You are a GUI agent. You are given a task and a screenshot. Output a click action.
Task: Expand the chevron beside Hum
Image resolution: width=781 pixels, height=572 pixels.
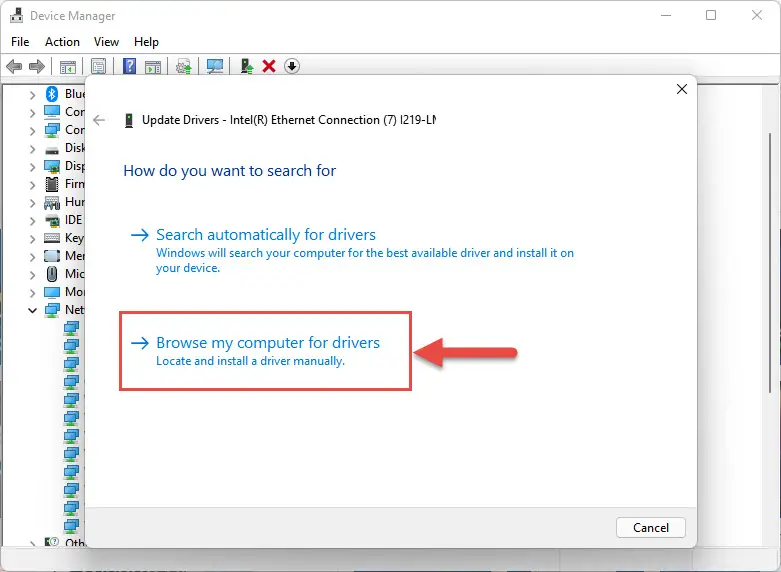point(32,203)
